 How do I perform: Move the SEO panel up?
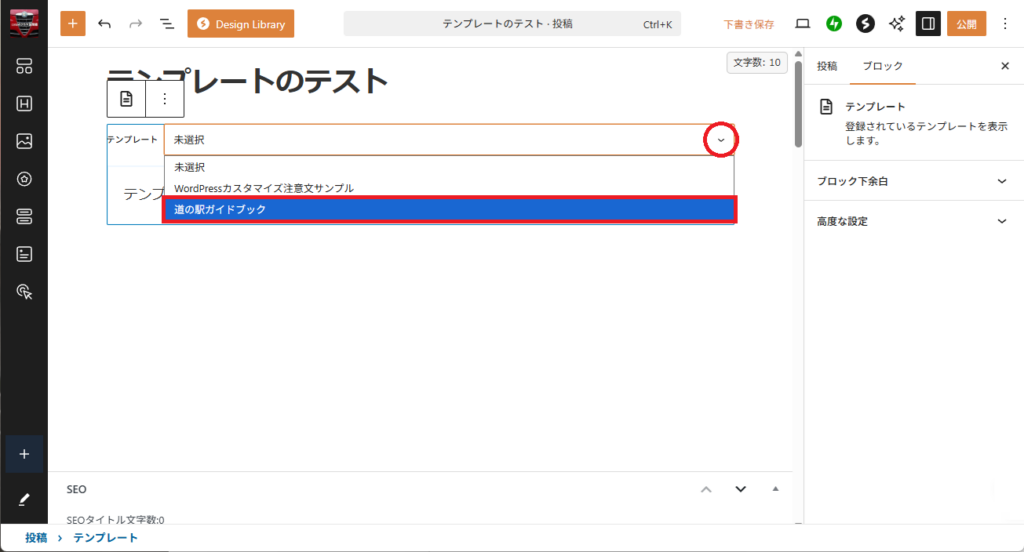[x=706, y=489]
